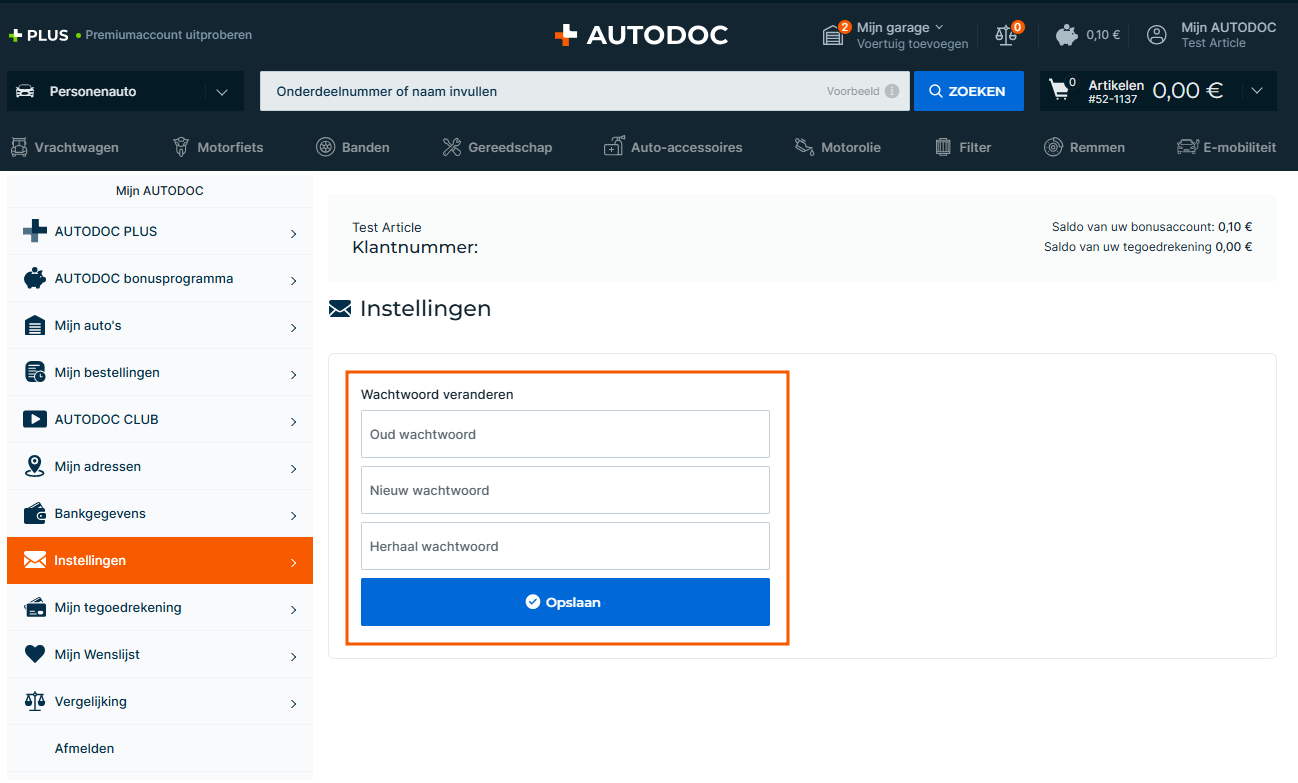The width and height of the screenshot is (1298, 783).
Task: Click the Saldo van uw bonusaccount text
Action: [x=1133, y=227]
